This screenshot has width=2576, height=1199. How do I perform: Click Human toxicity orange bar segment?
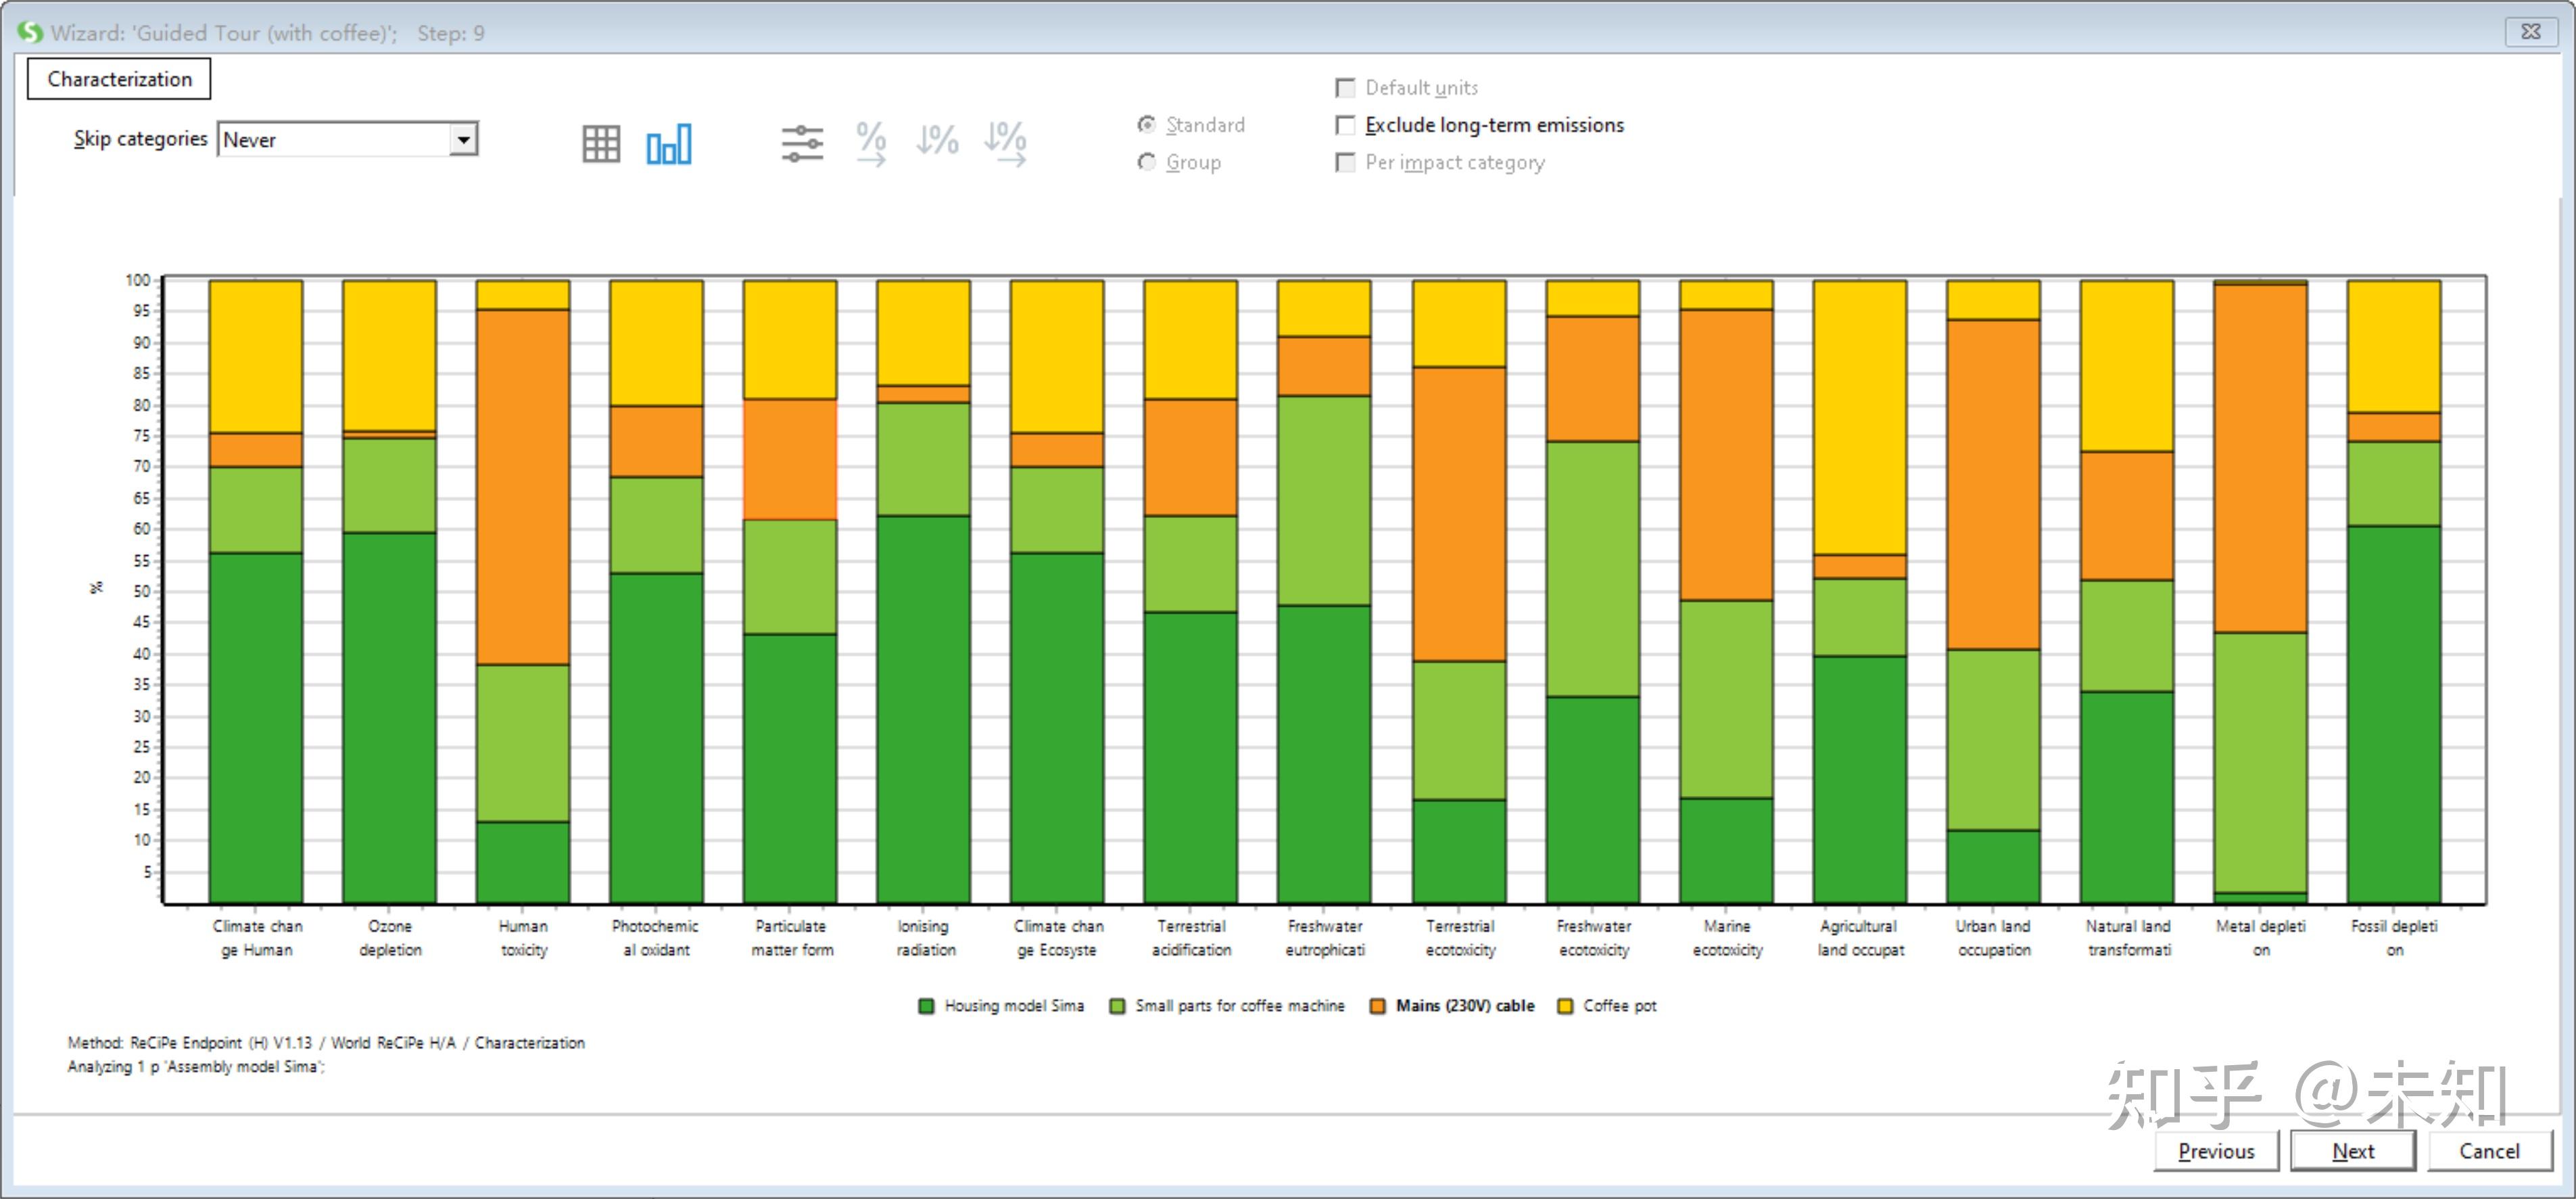tap(523, 487)
